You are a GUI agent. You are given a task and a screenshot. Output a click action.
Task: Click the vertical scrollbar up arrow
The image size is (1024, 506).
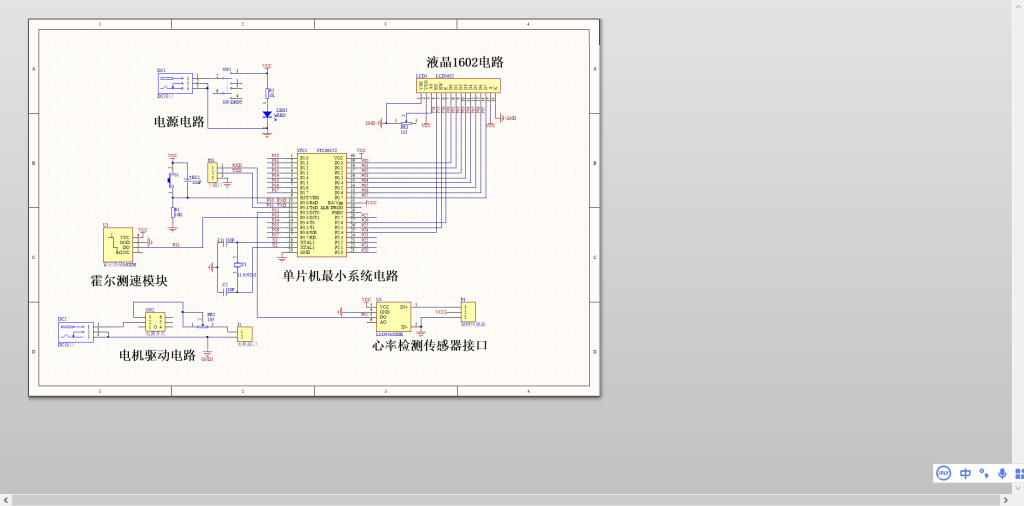[1018, 5]
